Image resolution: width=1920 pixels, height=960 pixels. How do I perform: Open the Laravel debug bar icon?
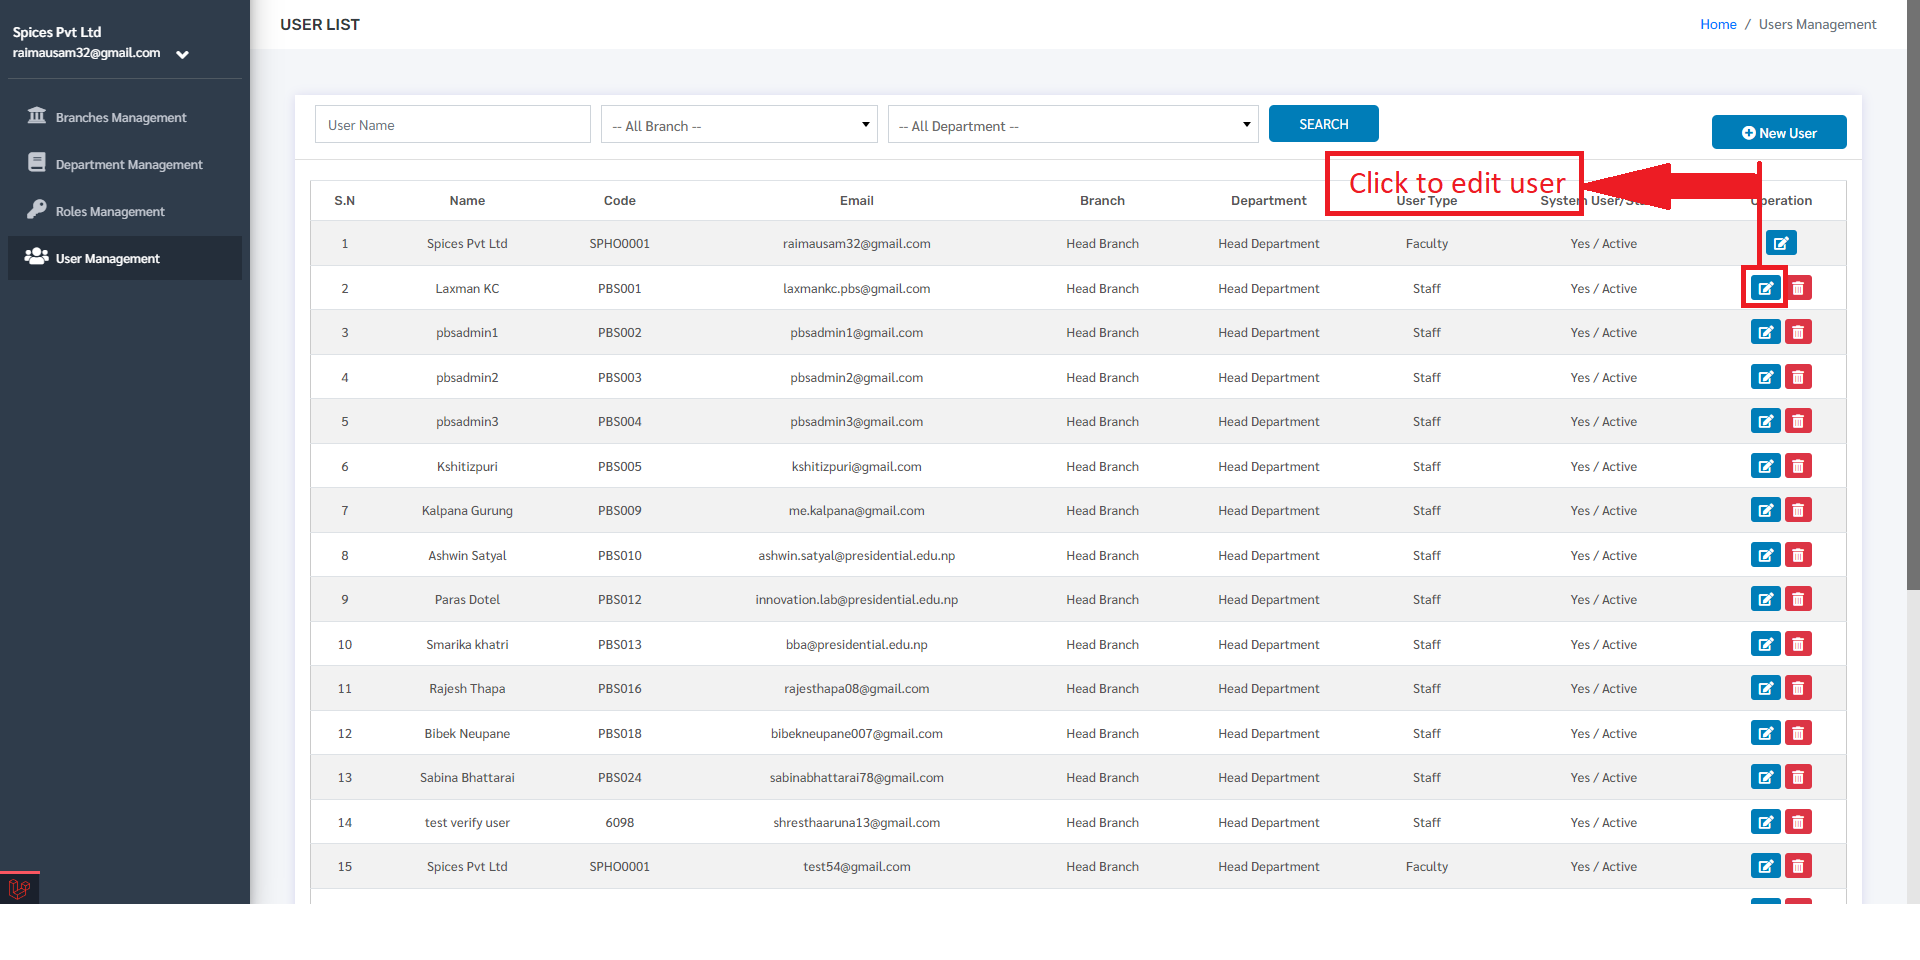pos(19,888)
